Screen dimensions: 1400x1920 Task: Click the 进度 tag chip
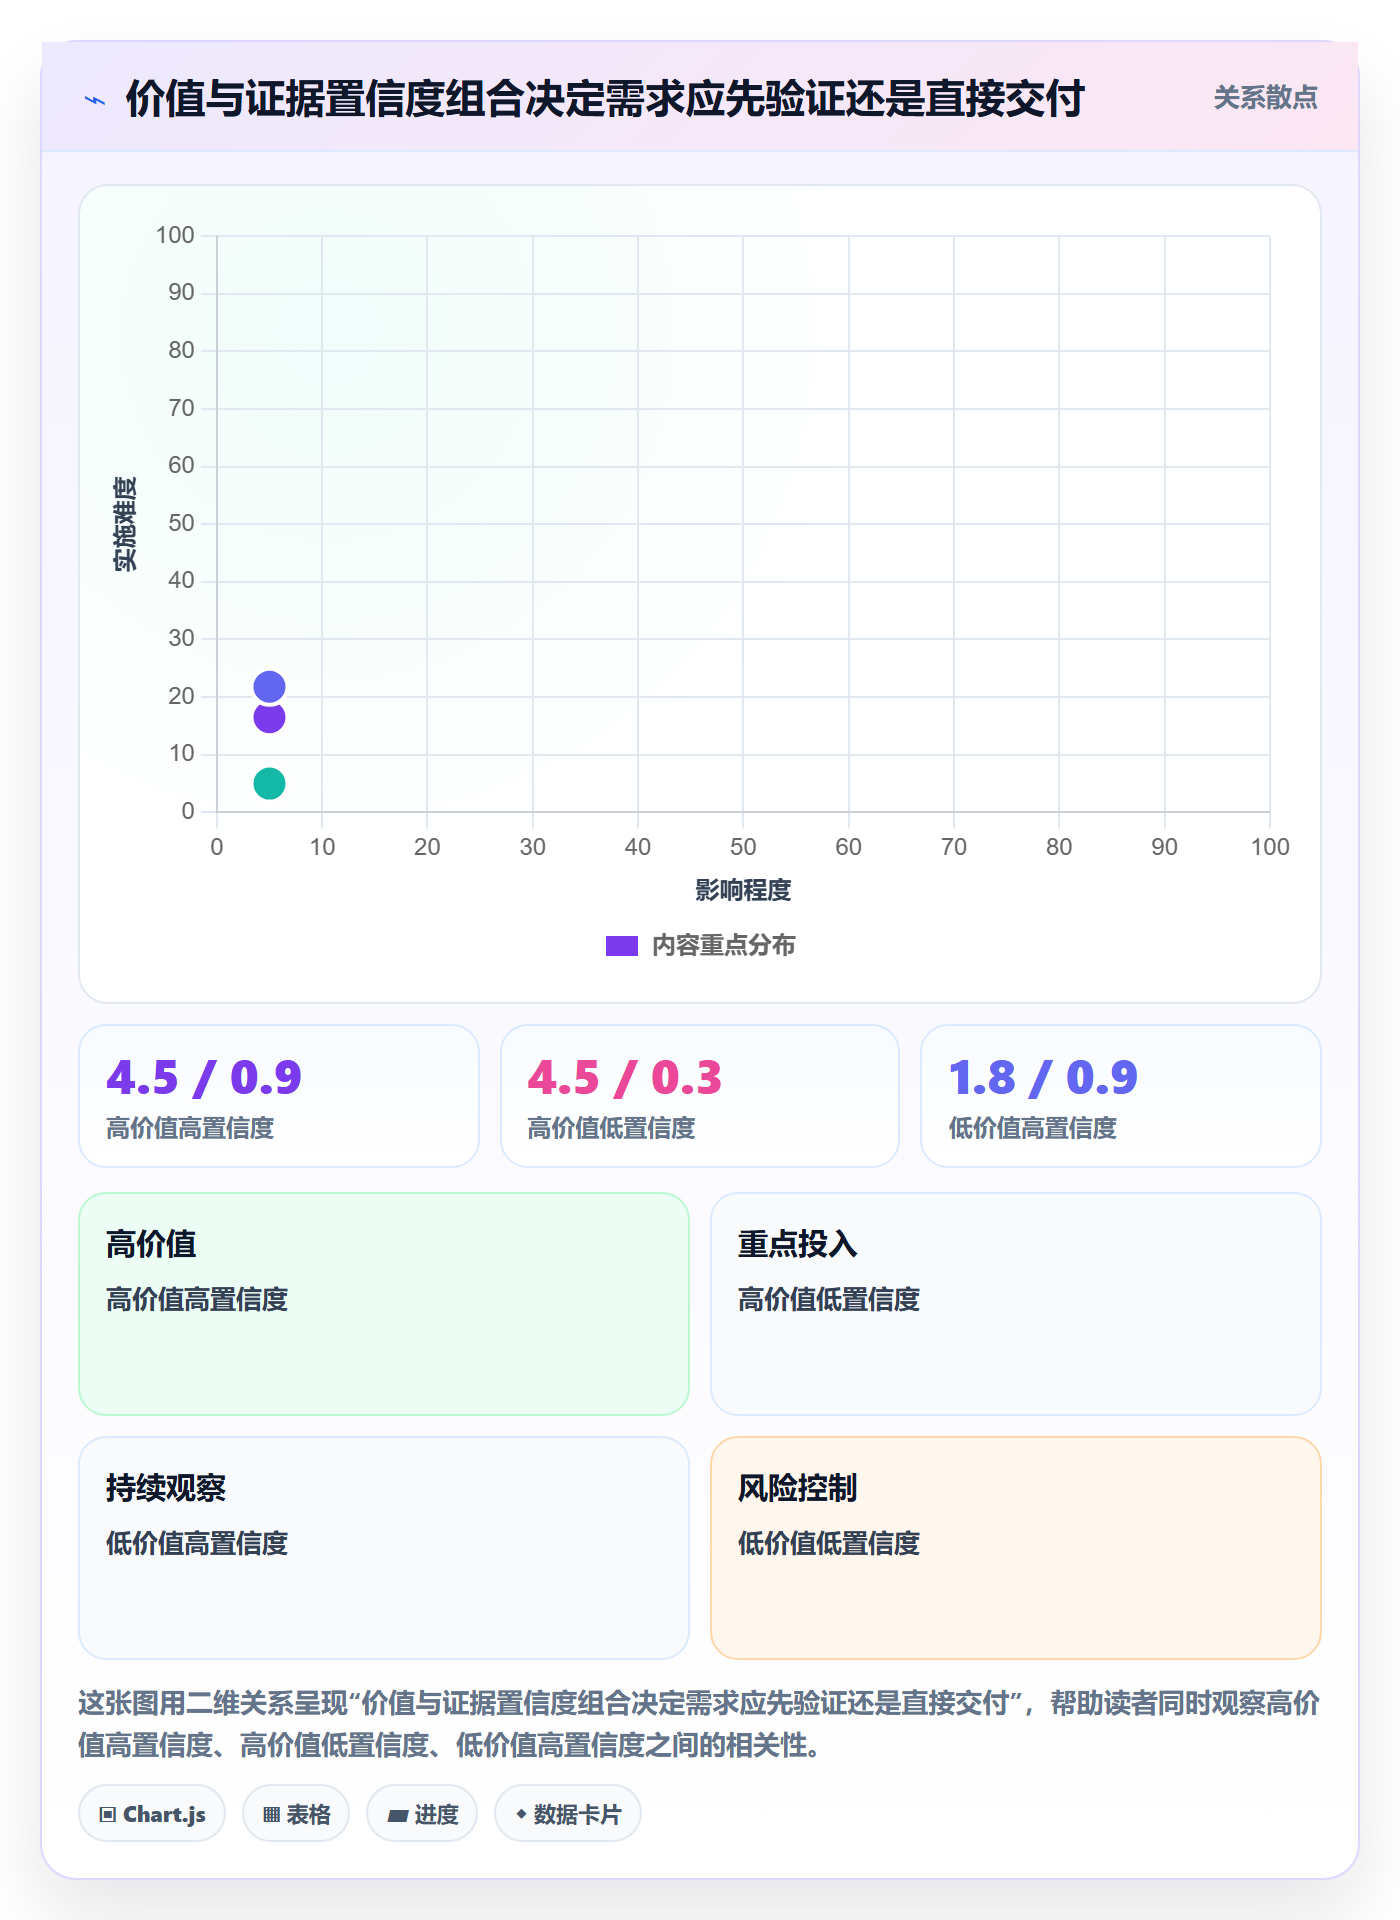[x=422, y=1814]
